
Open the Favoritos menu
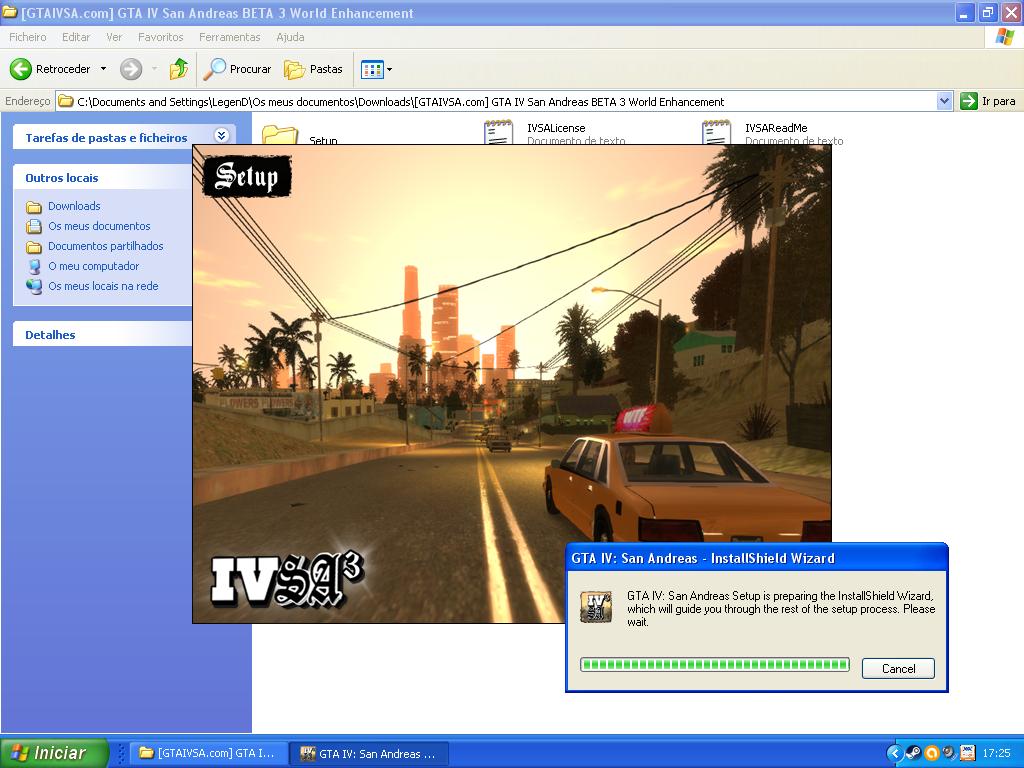pyautogui.click(x=160, y=37)
